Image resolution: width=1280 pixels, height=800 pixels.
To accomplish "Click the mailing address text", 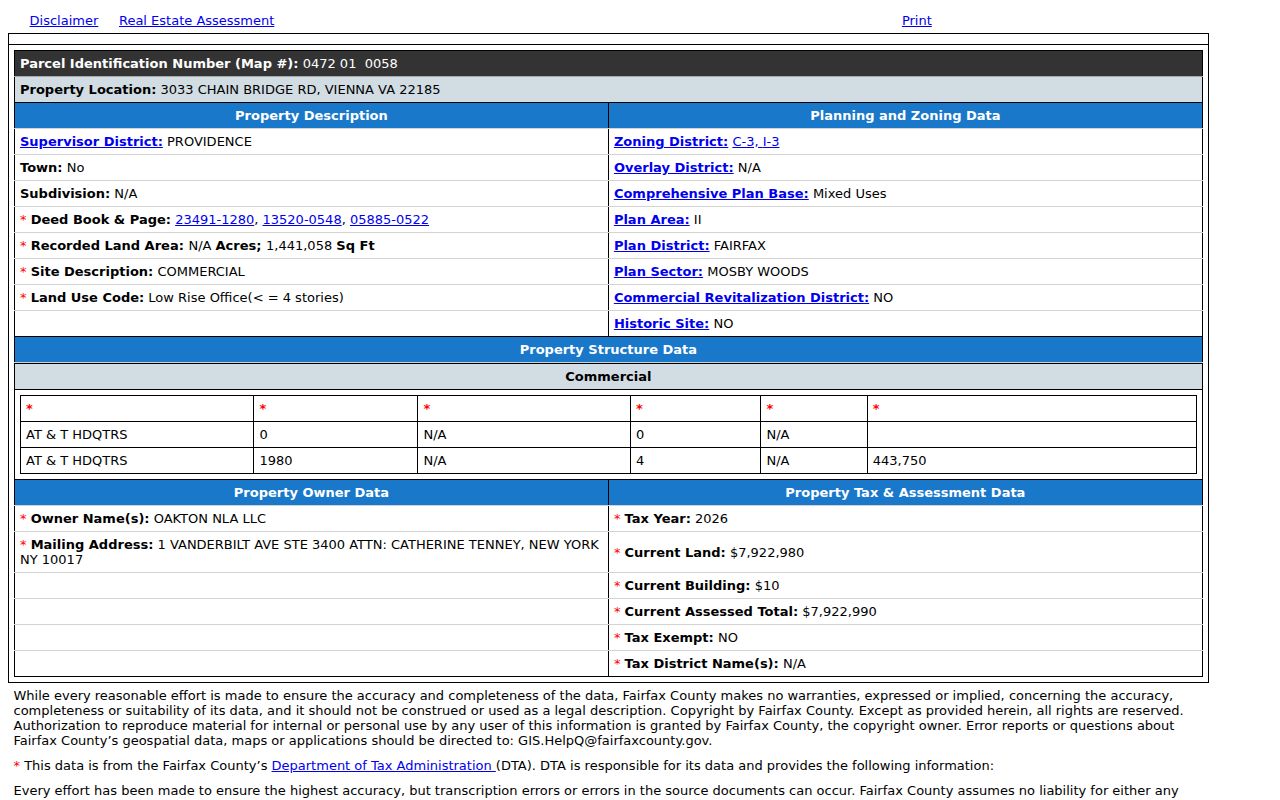I will pos(309,552).
